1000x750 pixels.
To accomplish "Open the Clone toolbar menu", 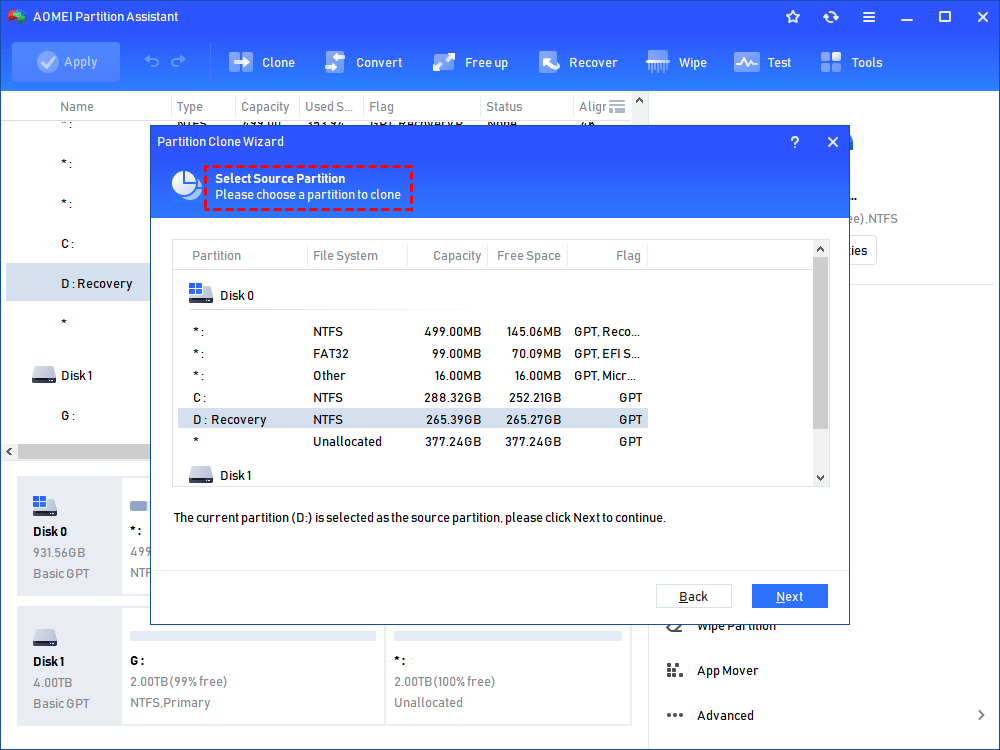I will 261,62.
